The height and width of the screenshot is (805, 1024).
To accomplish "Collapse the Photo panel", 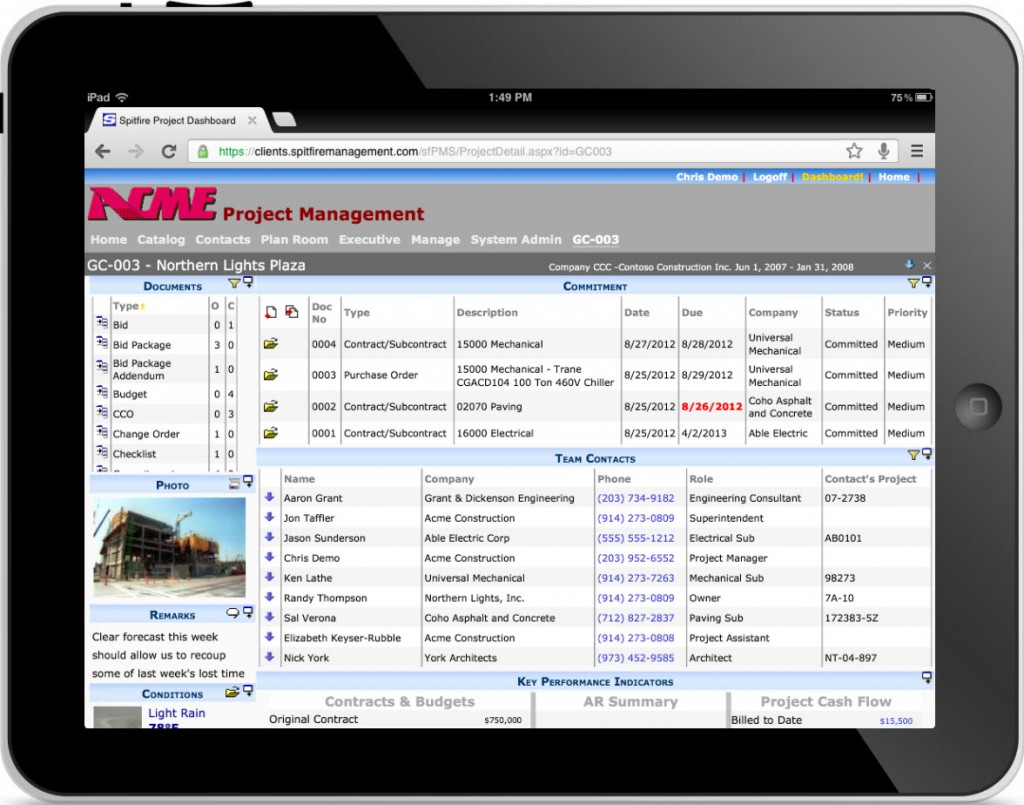I will coord(248,482).
